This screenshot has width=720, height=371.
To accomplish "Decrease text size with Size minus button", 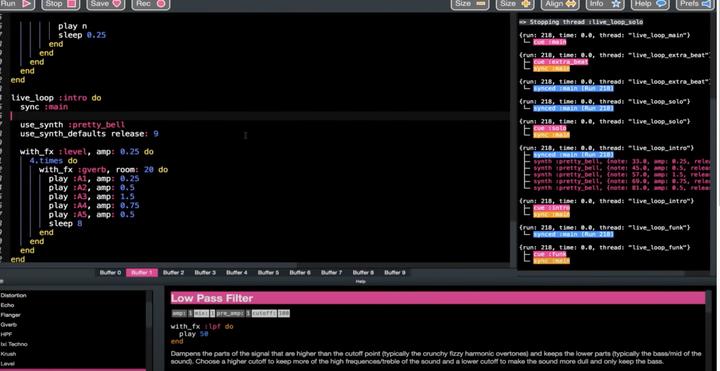I will [470, 4].
